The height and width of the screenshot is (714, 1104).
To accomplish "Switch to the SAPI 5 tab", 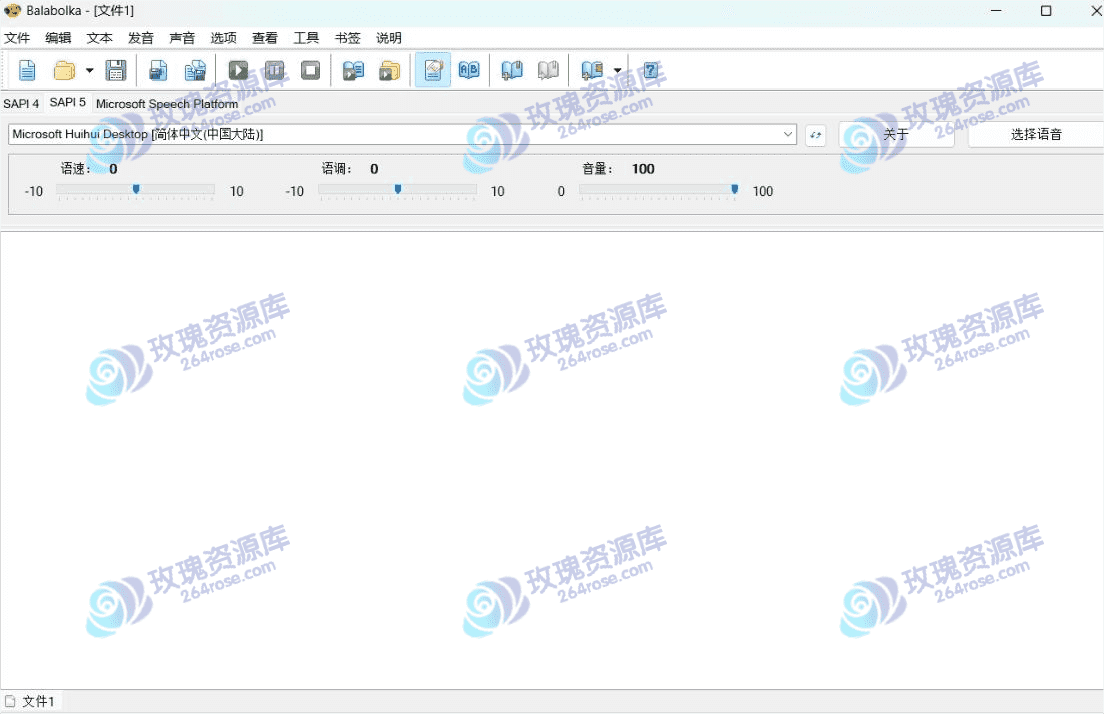I will click(68, 103).
